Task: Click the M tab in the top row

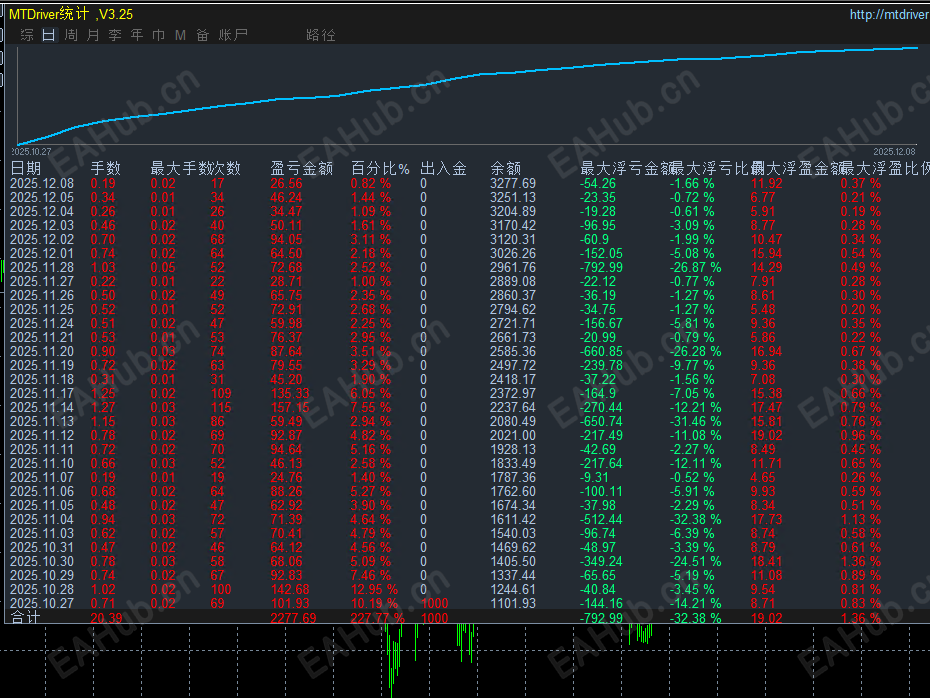Action: click(180, 35)
